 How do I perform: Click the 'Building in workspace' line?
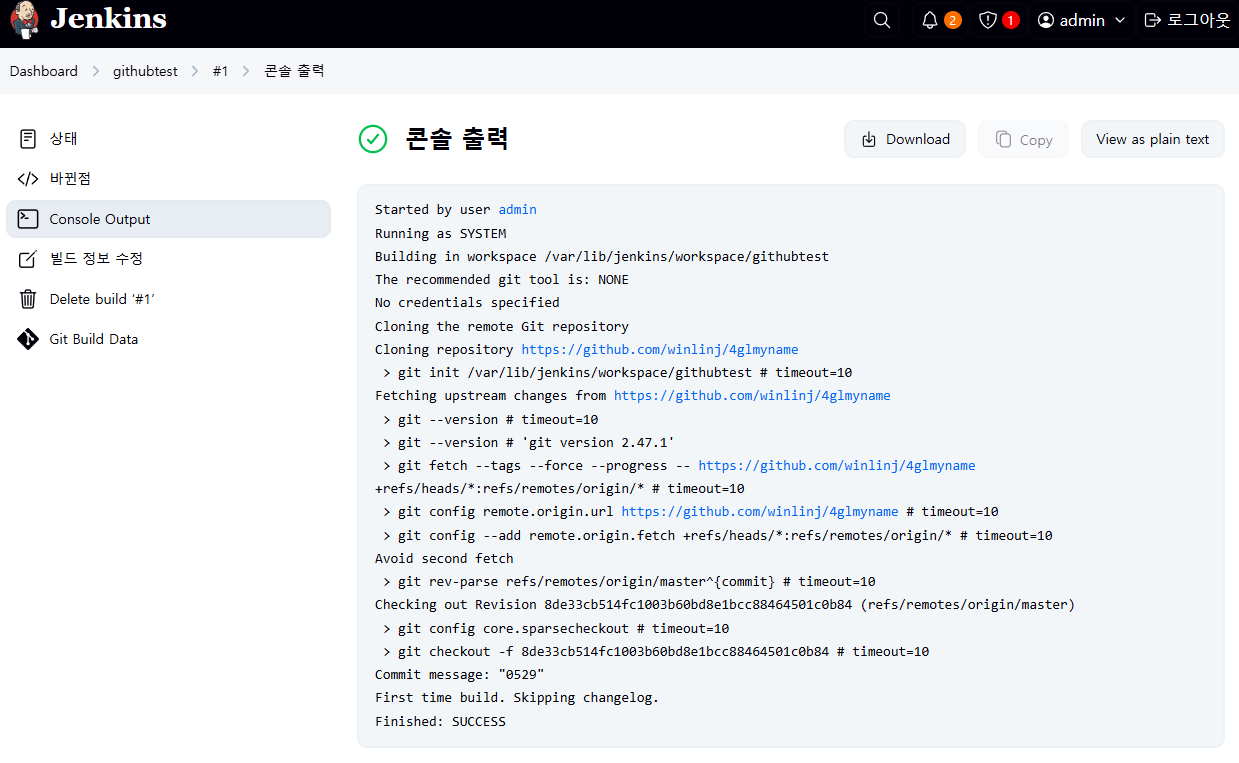pyautogui.click(x=602, y=256)
